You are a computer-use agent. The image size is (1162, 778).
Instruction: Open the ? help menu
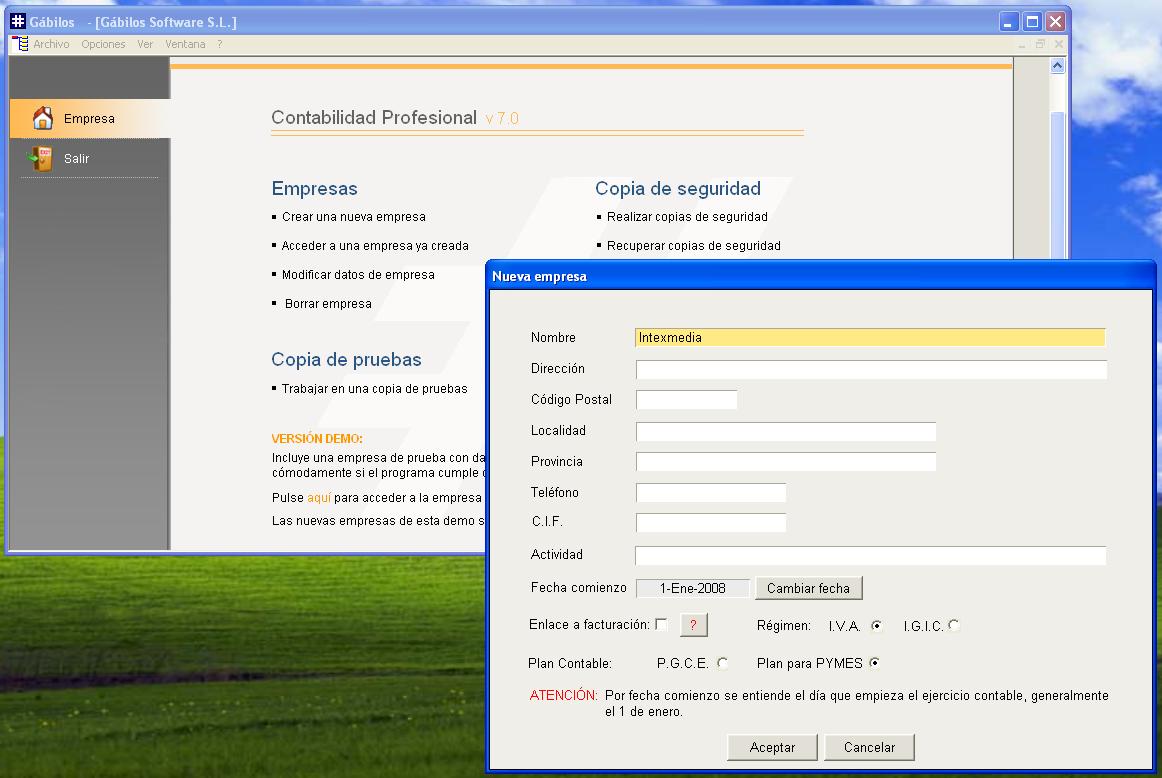pyautogui.click(x=219, y=44)
